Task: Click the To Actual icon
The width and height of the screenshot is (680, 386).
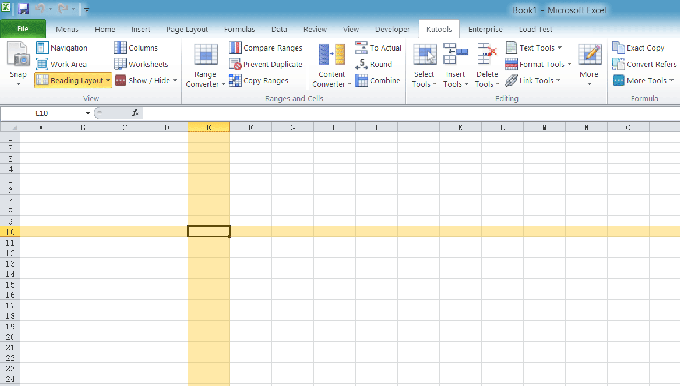Action: click(361, 48)
